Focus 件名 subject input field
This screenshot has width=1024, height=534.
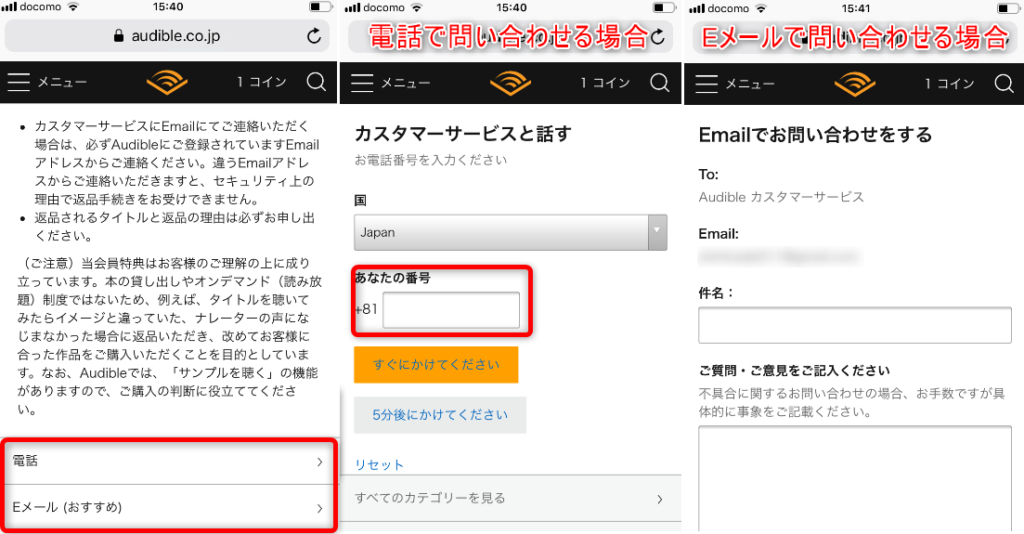click(x=854, y=325)
